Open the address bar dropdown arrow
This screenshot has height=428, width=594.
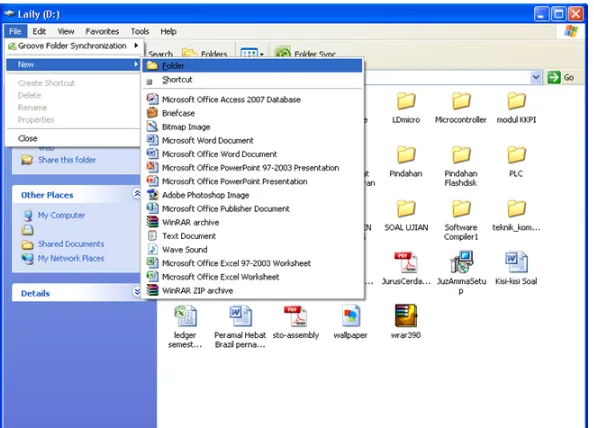click(536, 77)
